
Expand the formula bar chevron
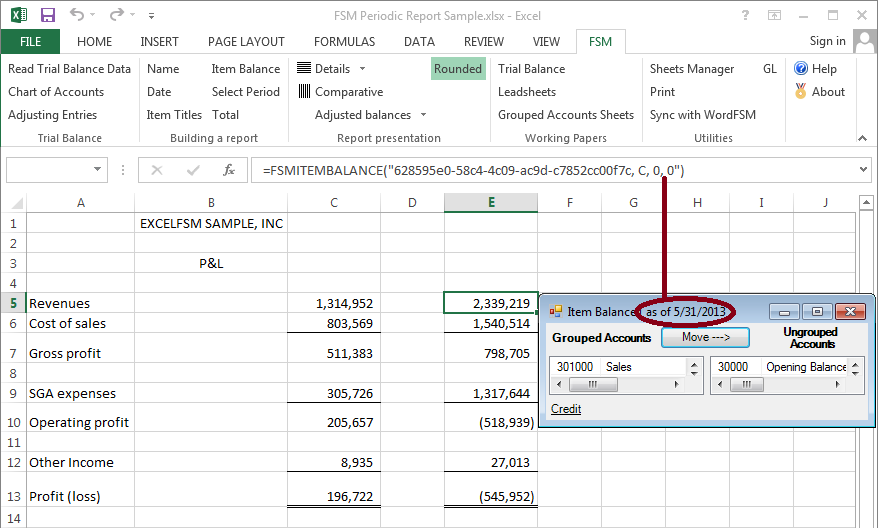point(863,170)
